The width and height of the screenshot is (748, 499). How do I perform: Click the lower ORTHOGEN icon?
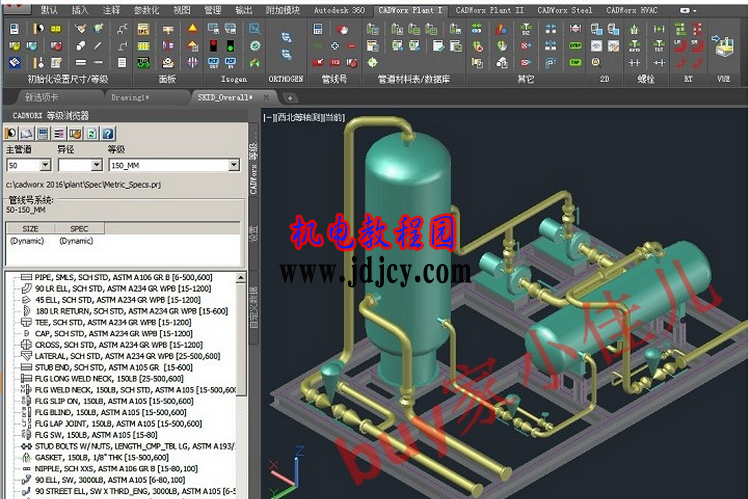coord(286,54)
